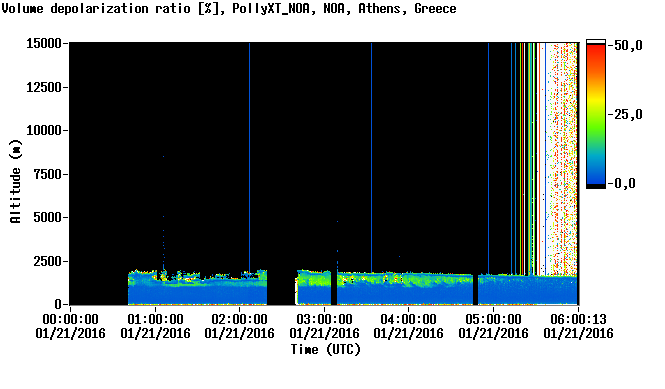The height and width of the screenshot is (389, 665).
Task: Select the 00:00:00 time axis label
Action: pos(70,319)
